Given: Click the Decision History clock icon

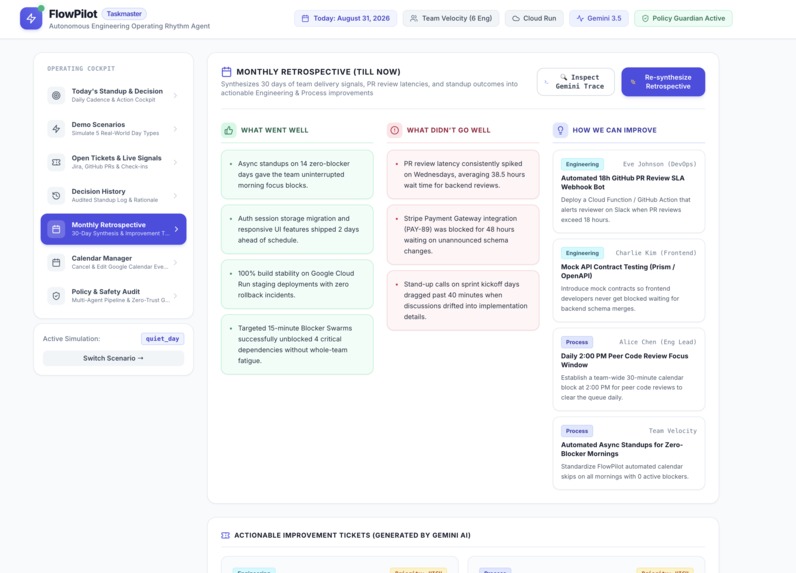Looking at the screenshot, I should tap(56, 195).
